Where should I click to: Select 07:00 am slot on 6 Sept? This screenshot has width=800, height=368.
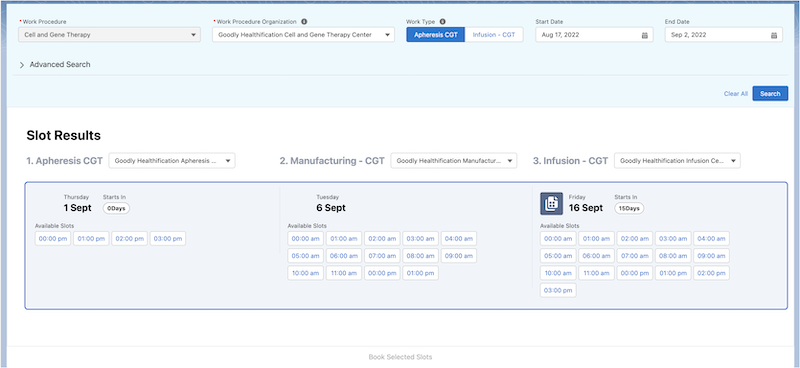pos(382,256)
